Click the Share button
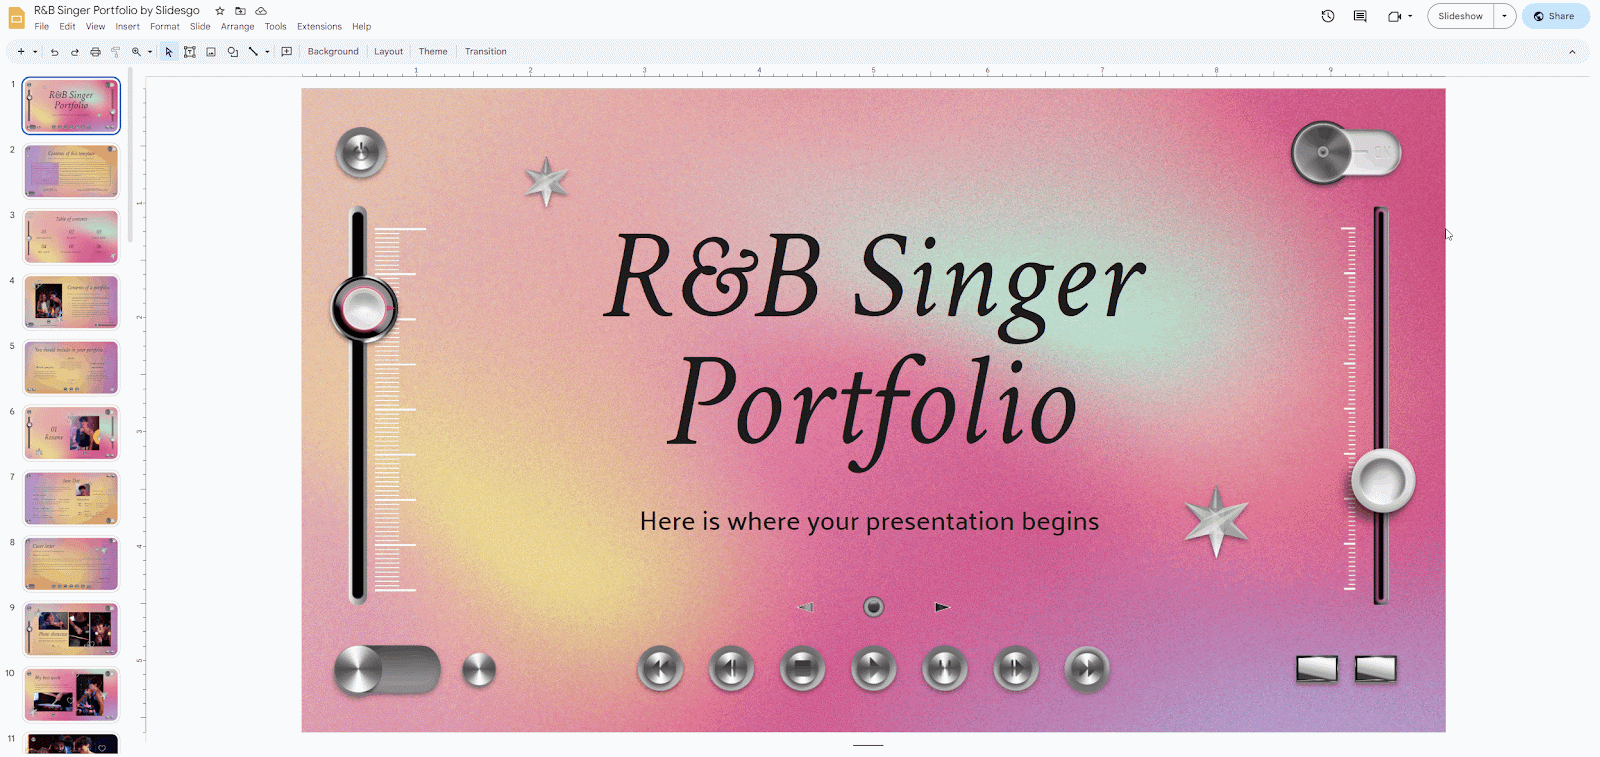Screen dimensions: 1600x757 1555,16
